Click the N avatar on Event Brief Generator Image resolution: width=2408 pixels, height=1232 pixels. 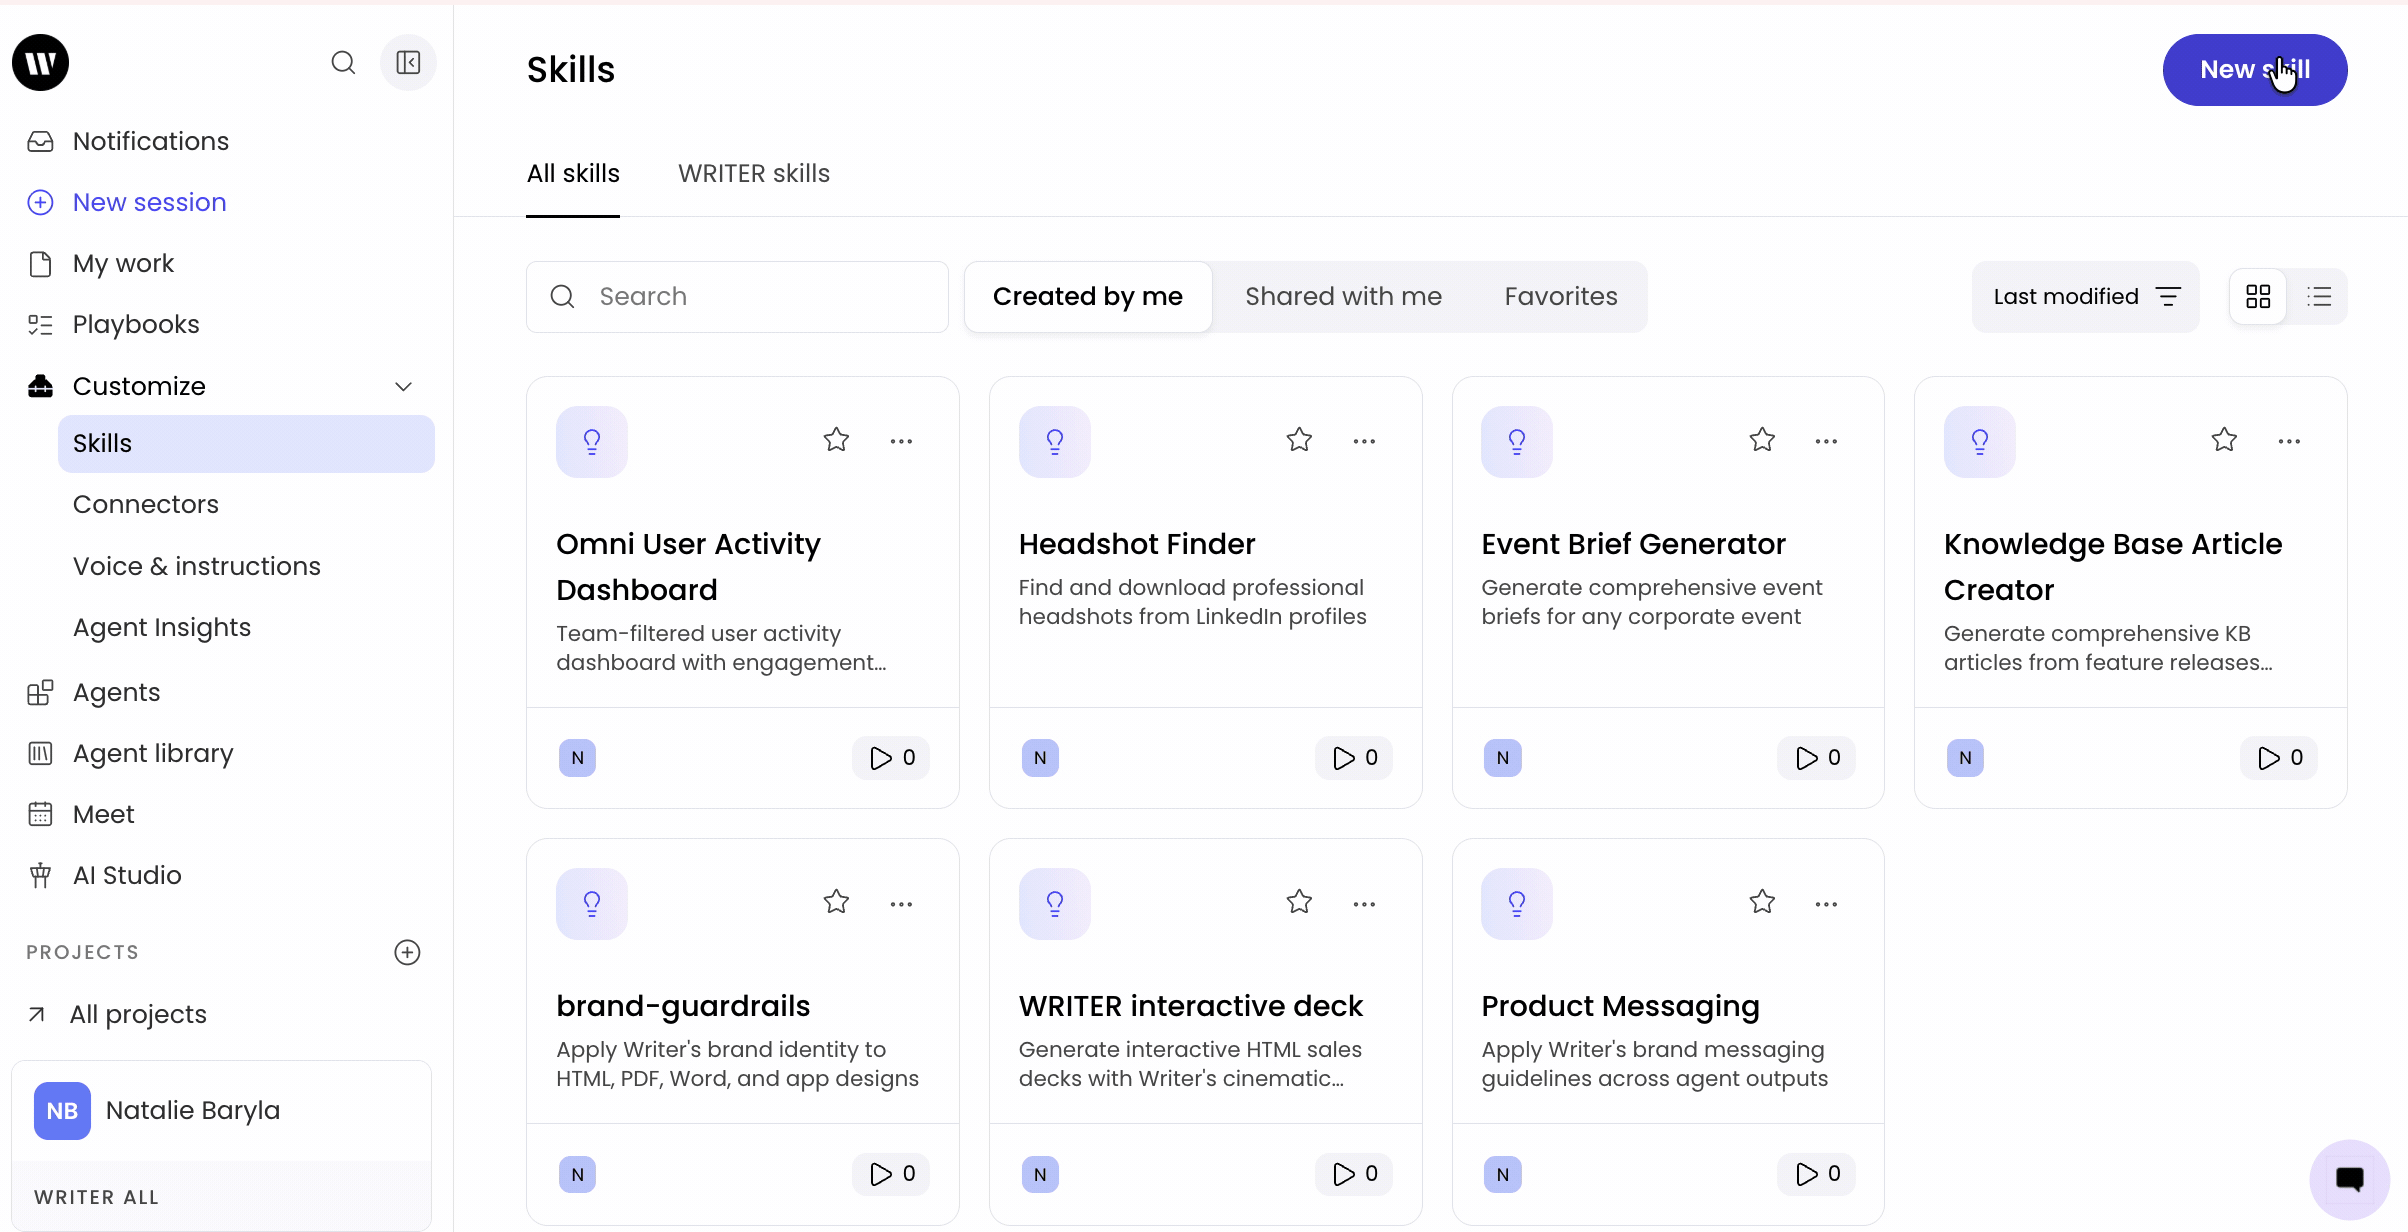[1503, 758]
